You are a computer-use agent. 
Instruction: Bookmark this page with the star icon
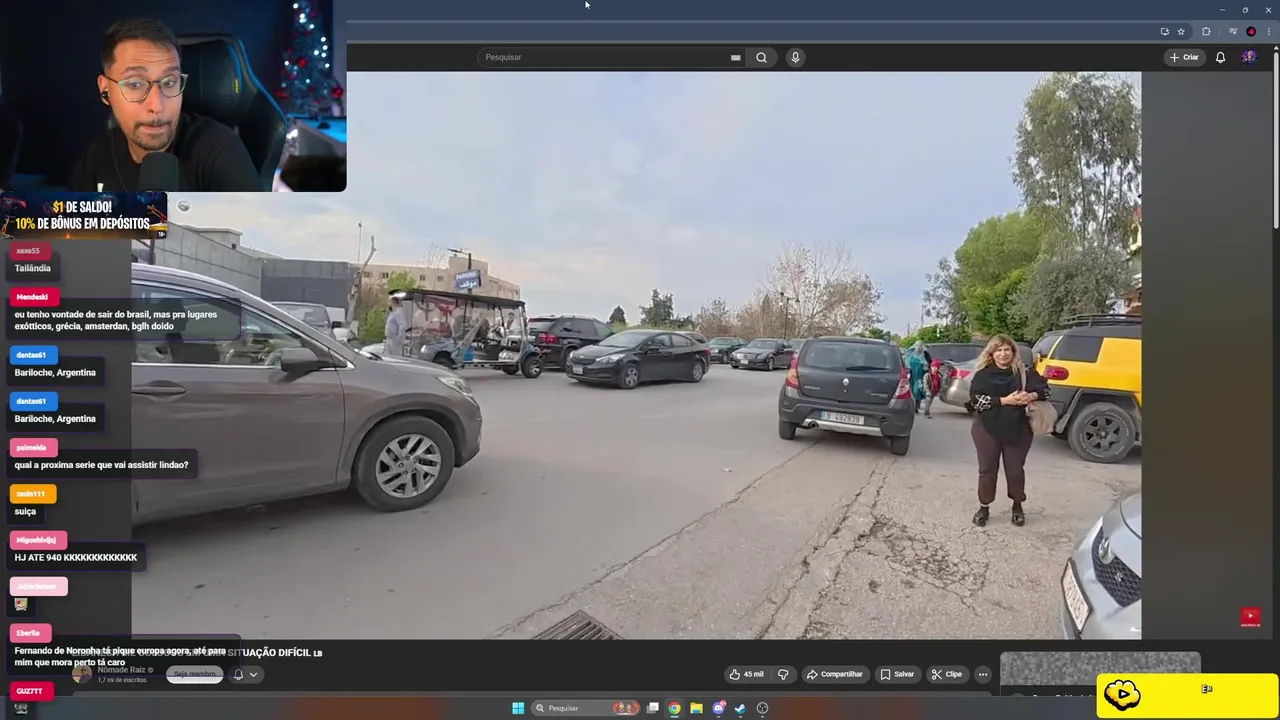pos(1181,31)
